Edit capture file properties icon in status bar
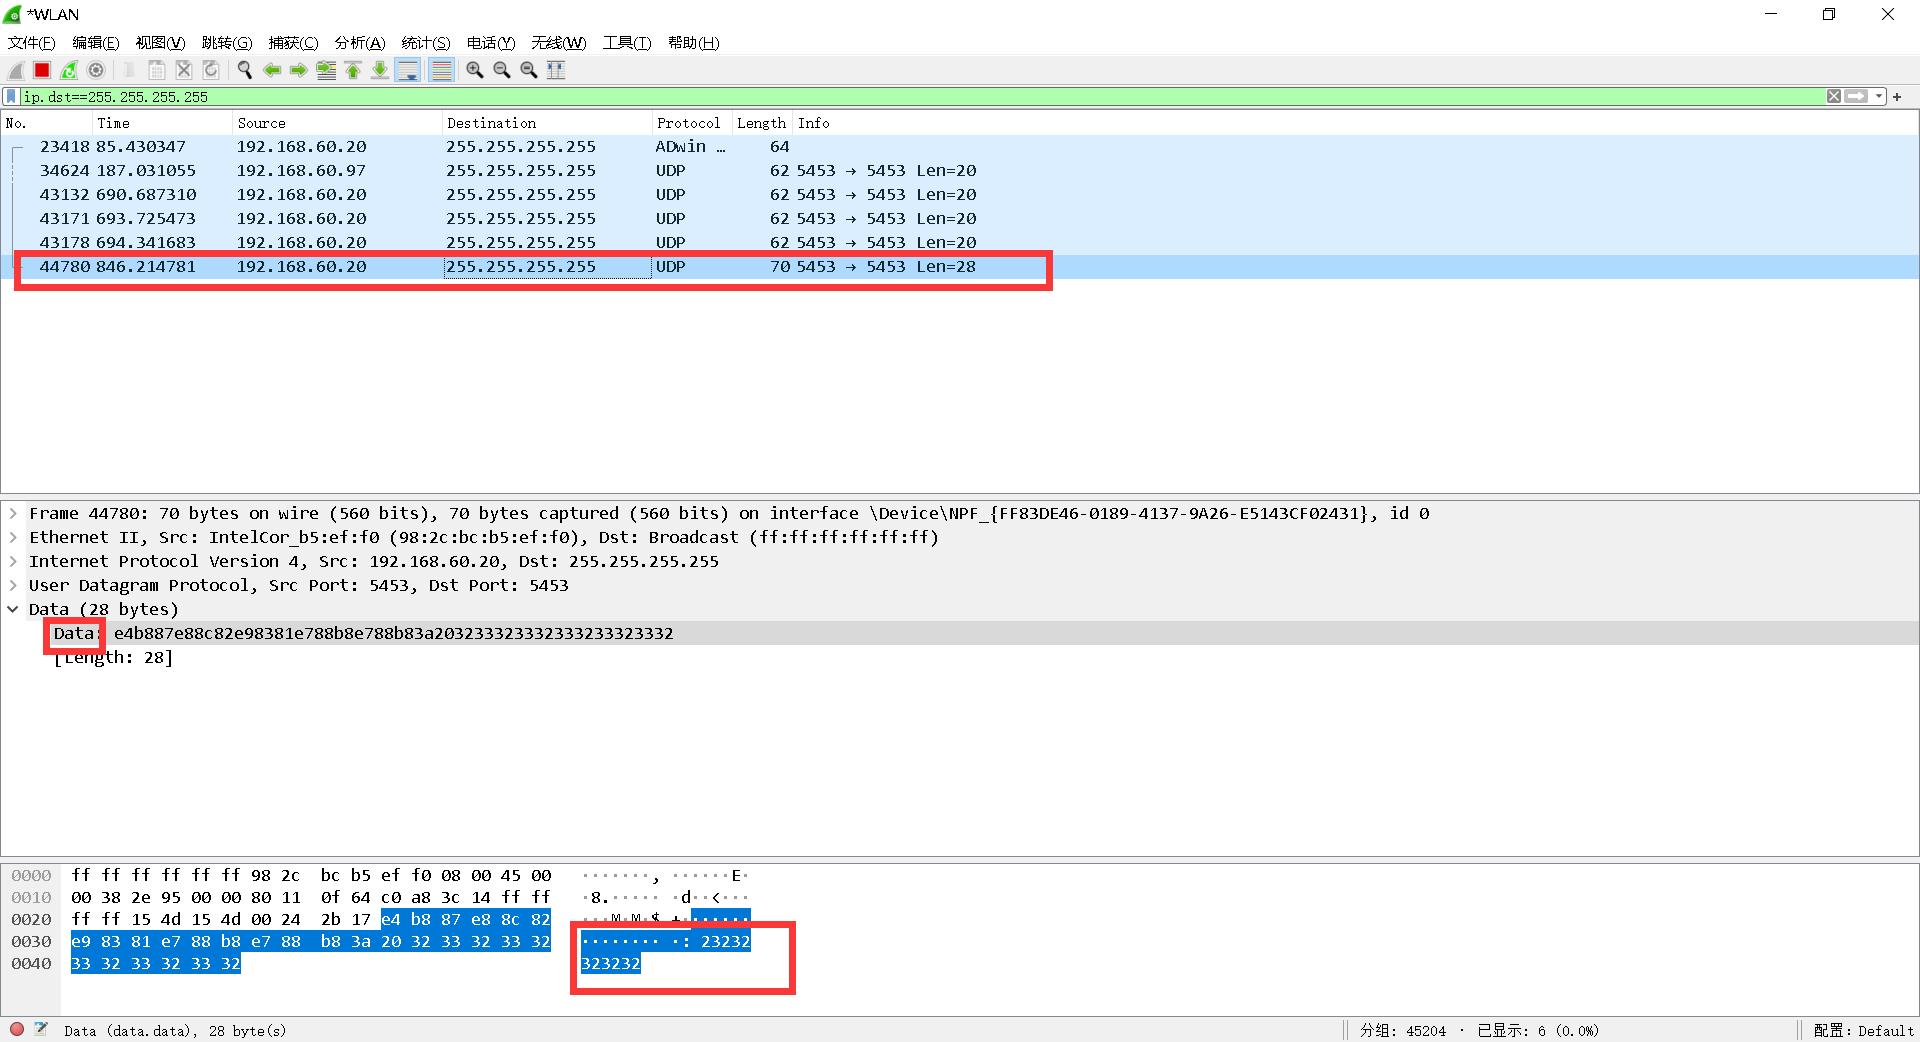1920x1042 pixels. click(41, 1029)
